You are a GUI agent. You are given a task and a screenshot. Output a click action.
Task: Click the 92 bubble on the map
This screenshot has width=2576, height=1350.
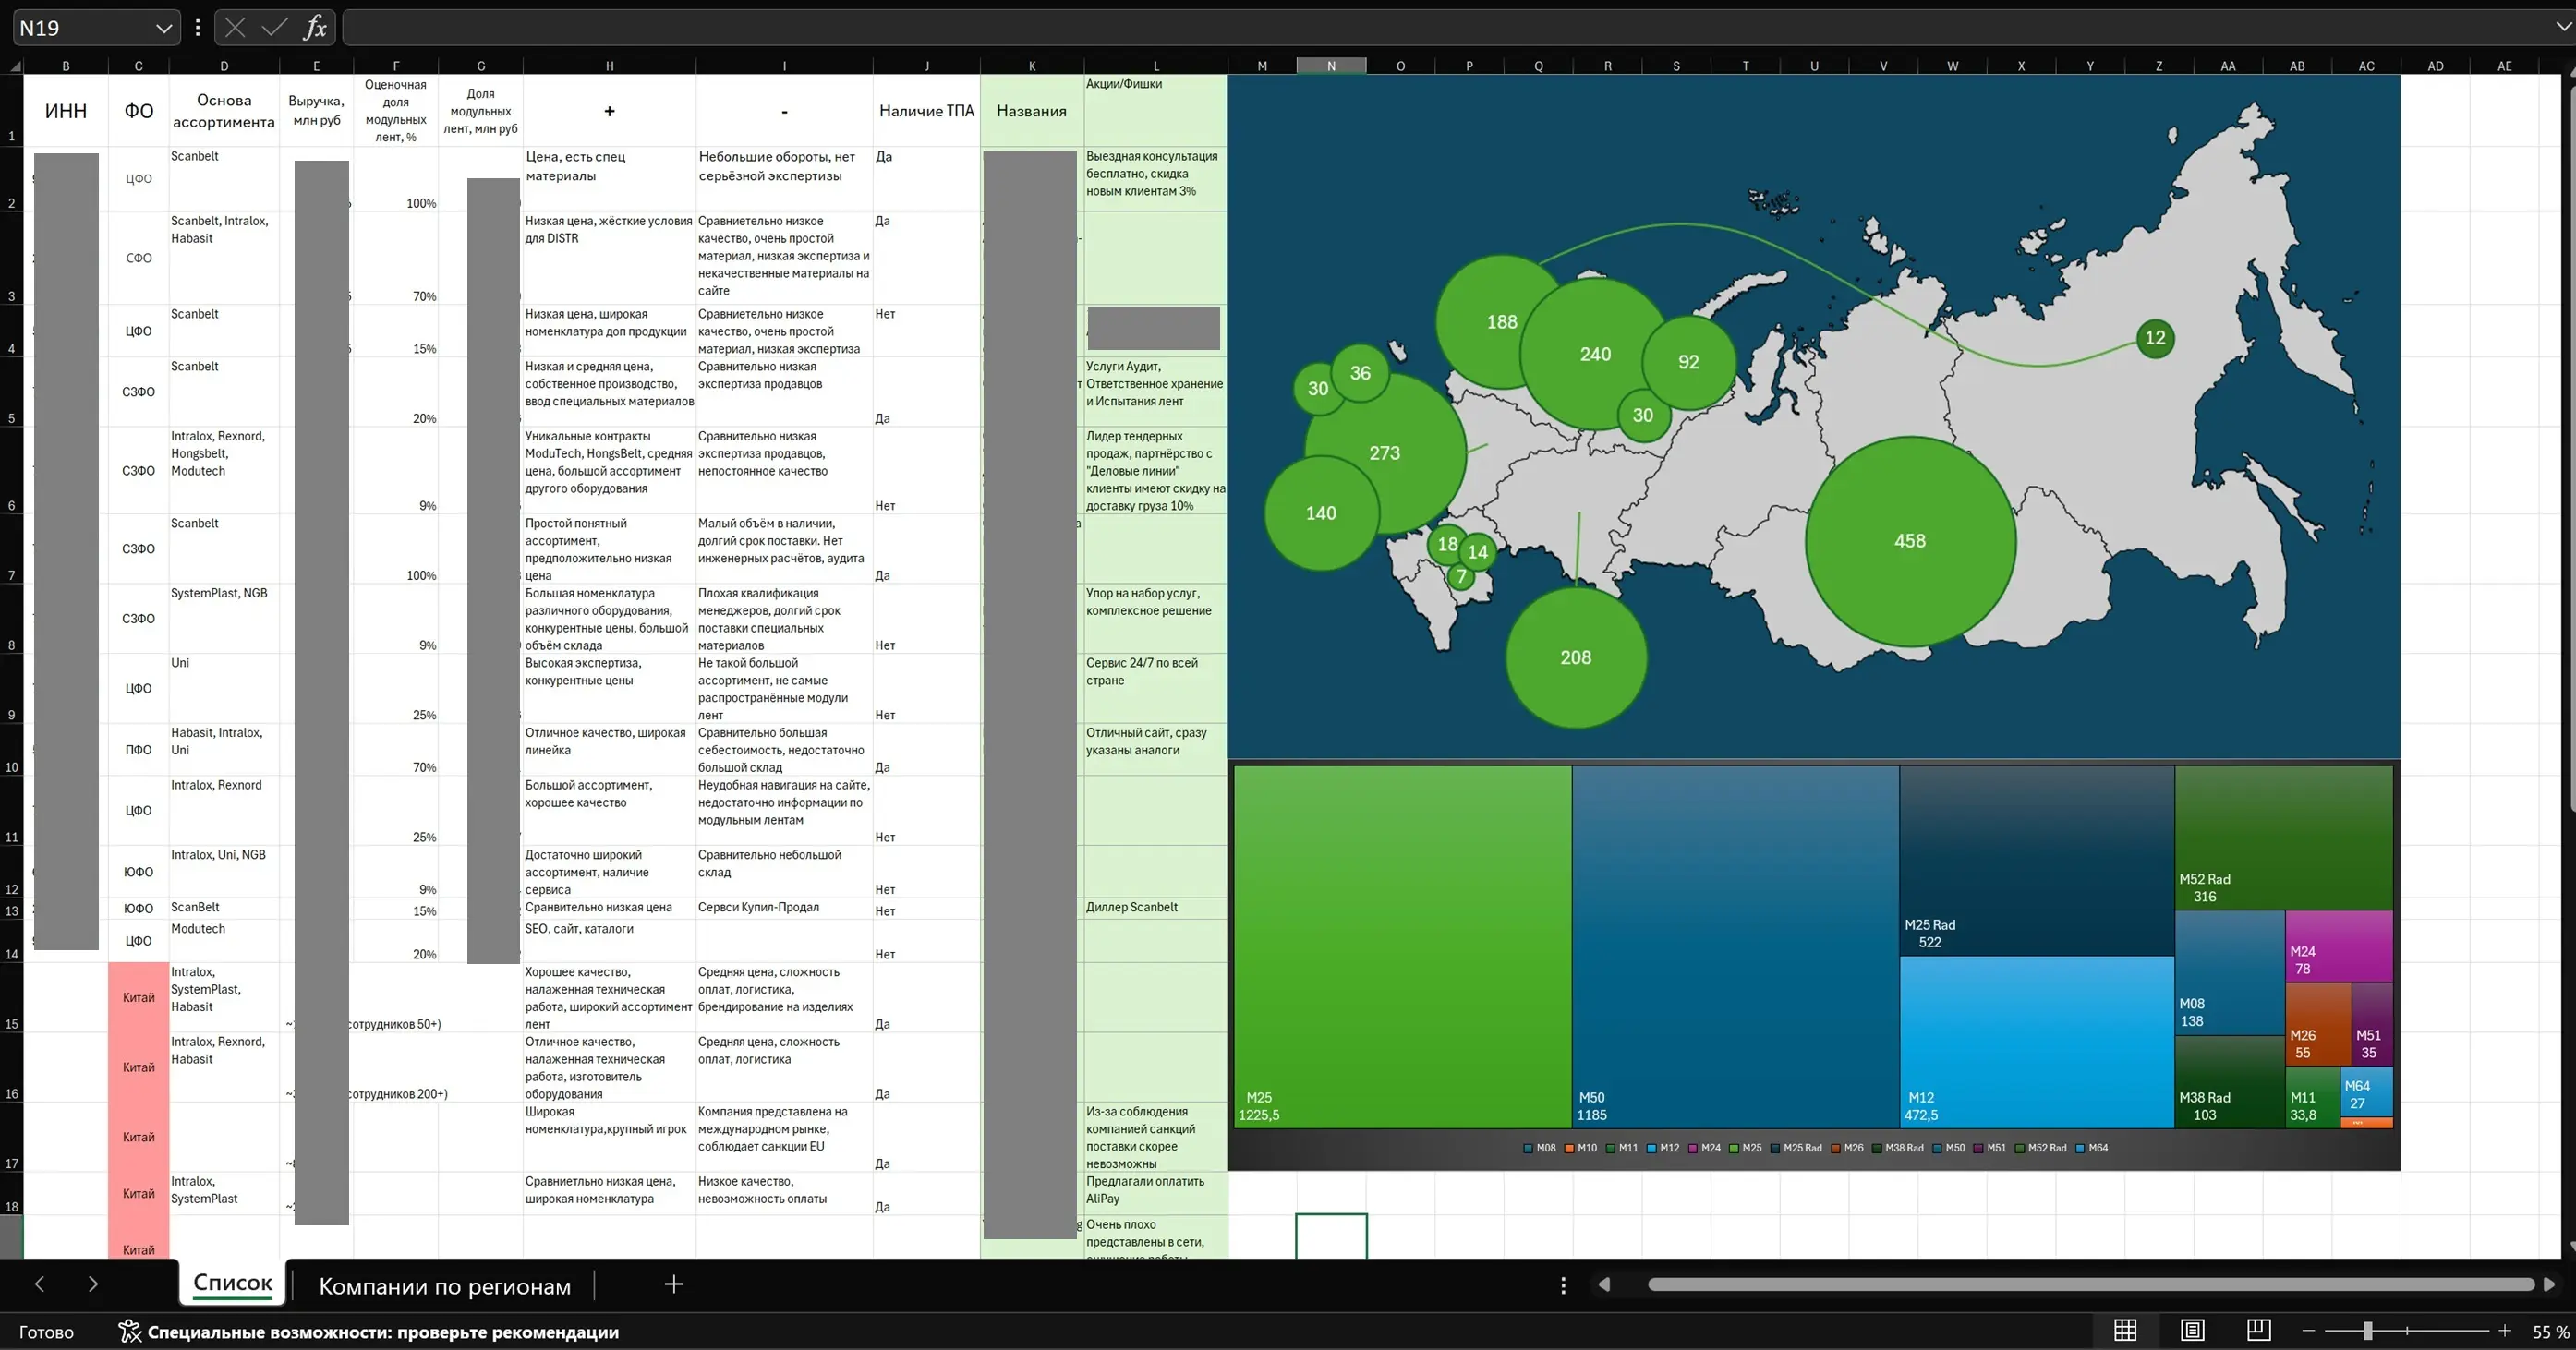[x=1688, y=362]
